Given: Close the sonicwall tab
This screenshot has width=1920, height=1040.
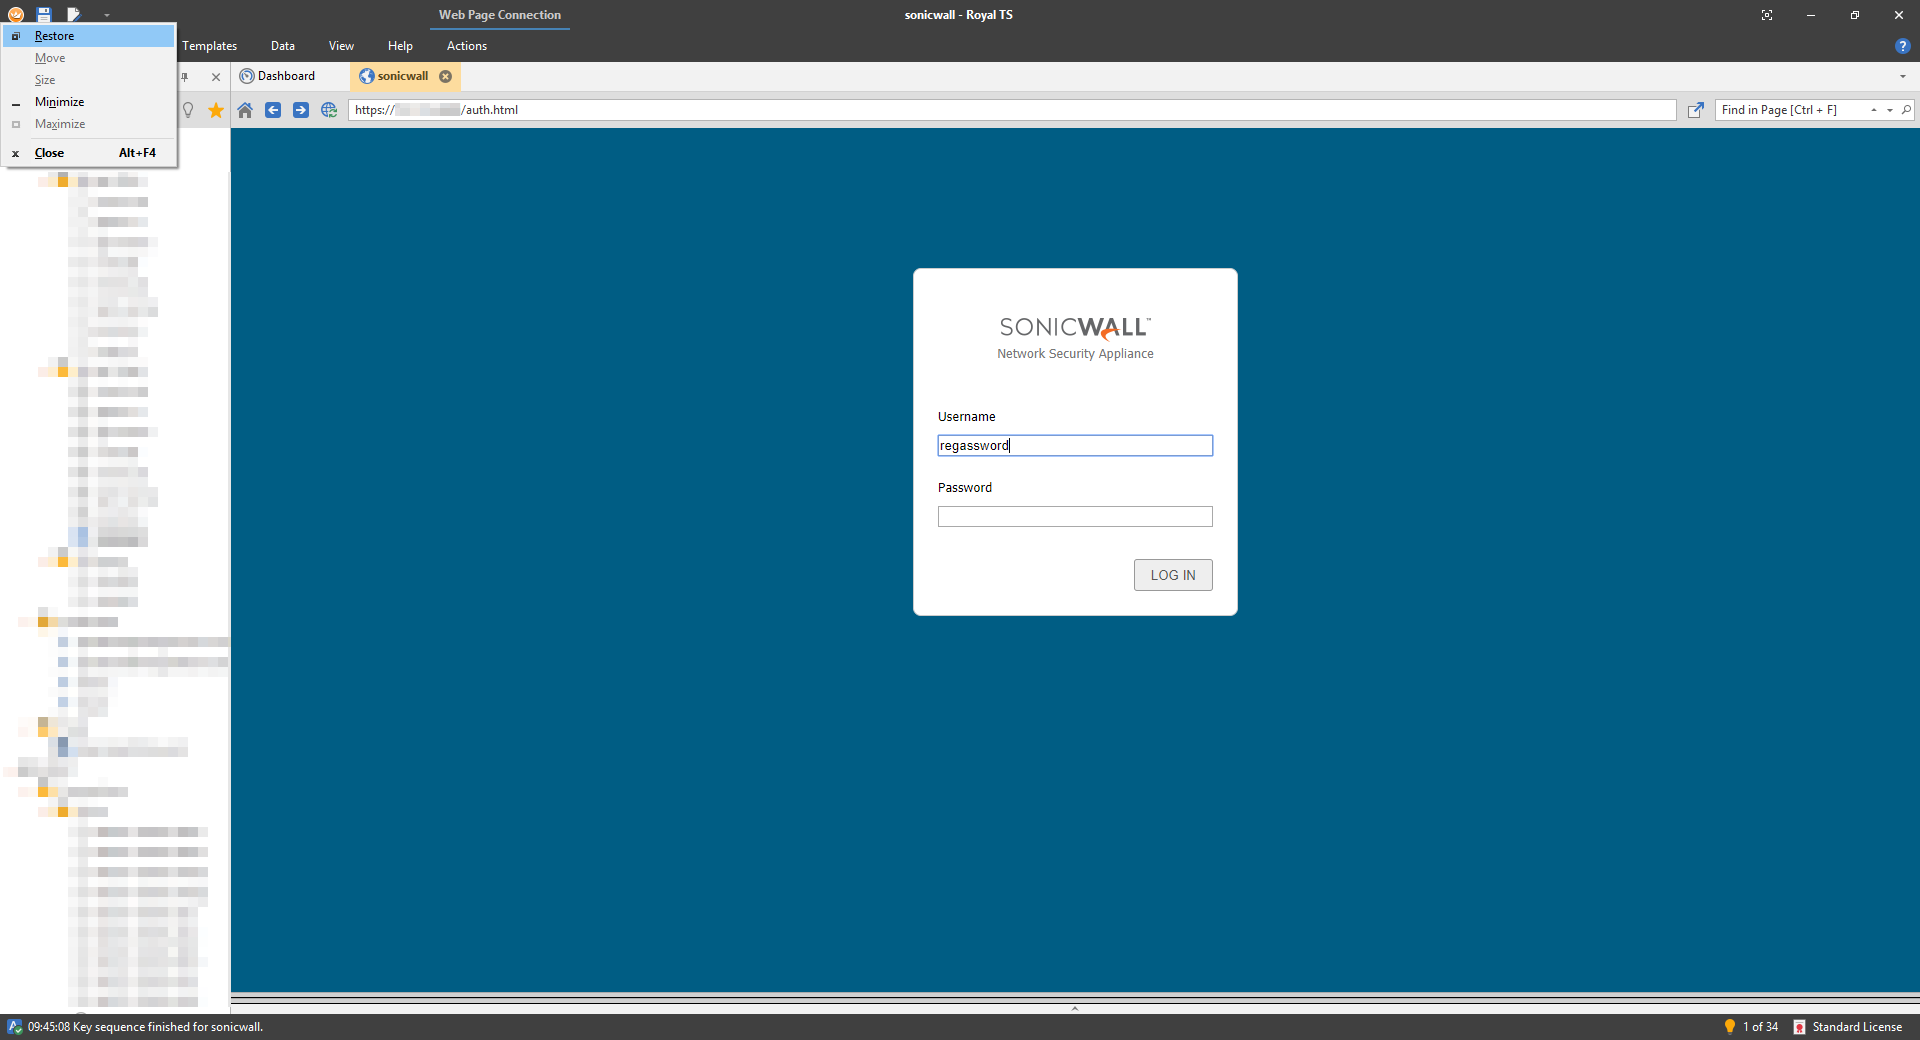Looking at the screenshot, I should coord(446,76).
